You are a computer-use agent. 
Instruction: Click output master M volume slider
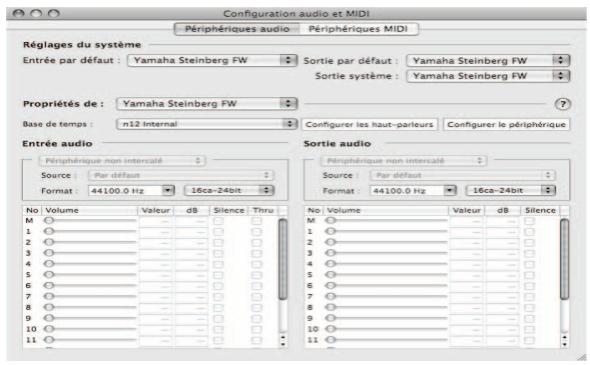coord(386,221)
